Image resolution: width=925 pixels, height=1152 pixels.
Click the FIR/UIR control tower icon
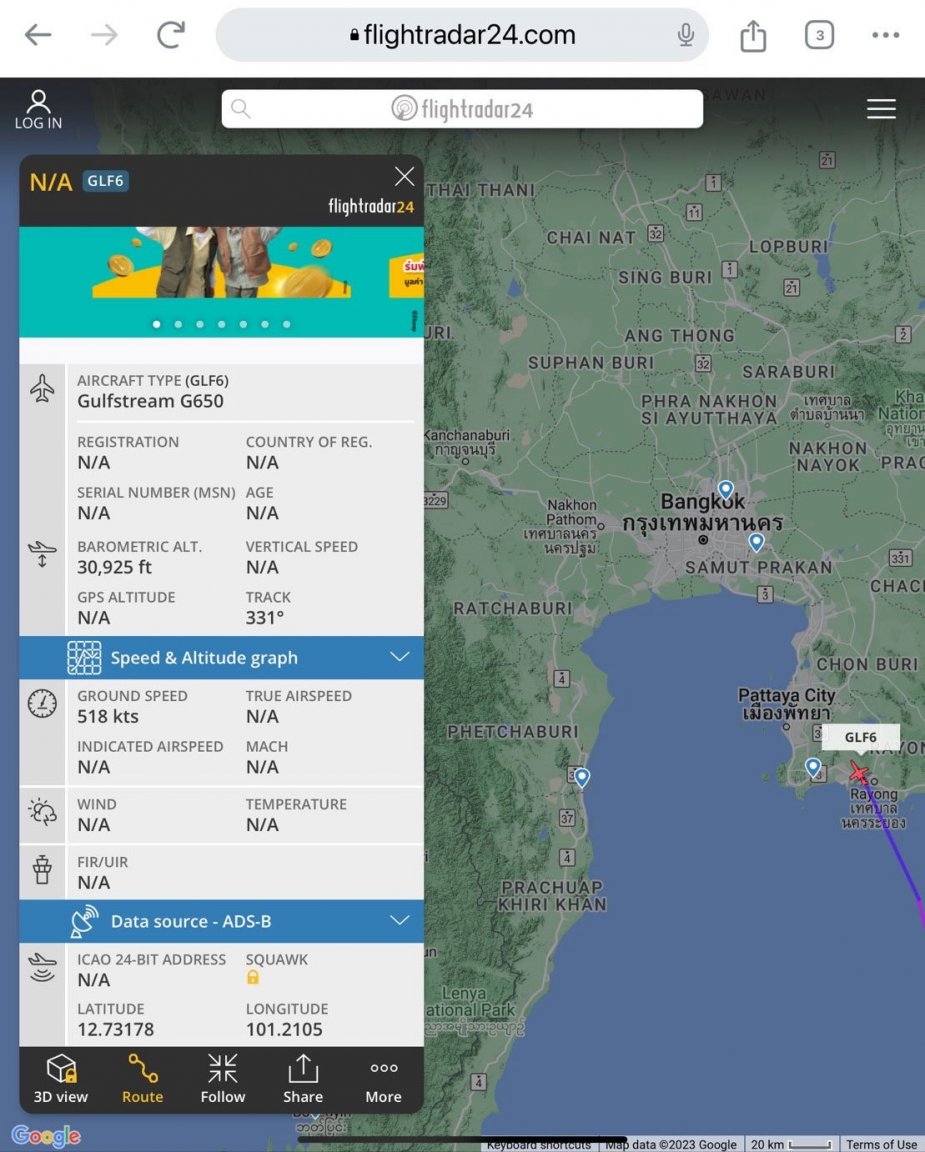[x=43, y=870]
